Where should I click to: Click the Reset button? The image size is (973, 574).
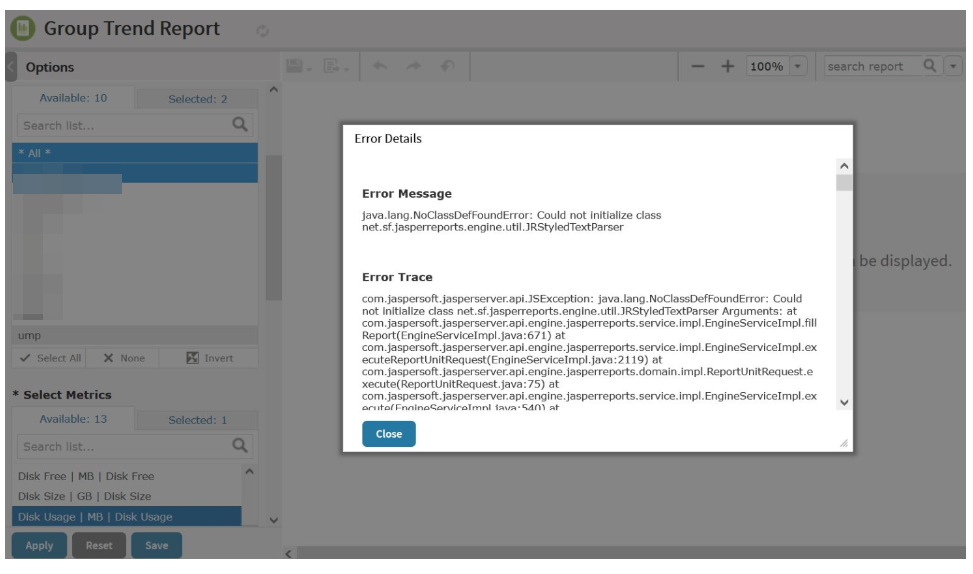[x=99, y=545]
